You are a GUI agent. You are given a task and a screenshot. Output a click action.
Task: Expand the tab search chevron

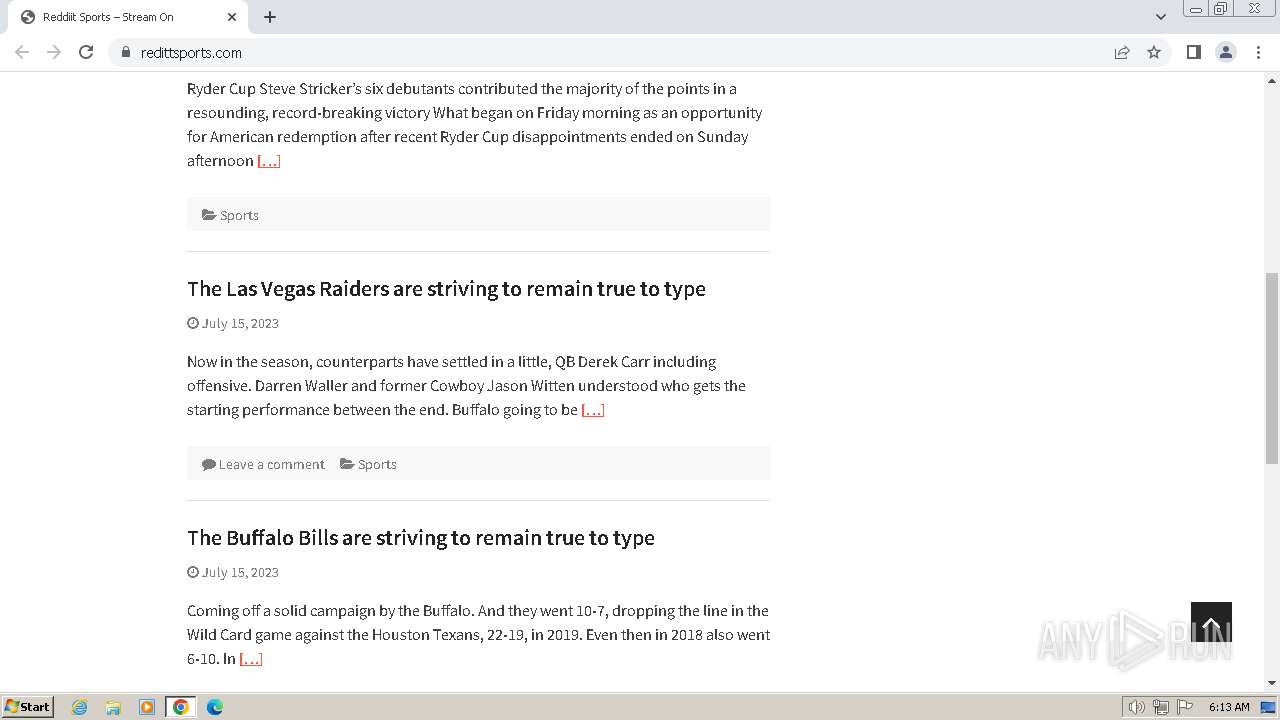pyautogui.click(x=1161, y=17)
